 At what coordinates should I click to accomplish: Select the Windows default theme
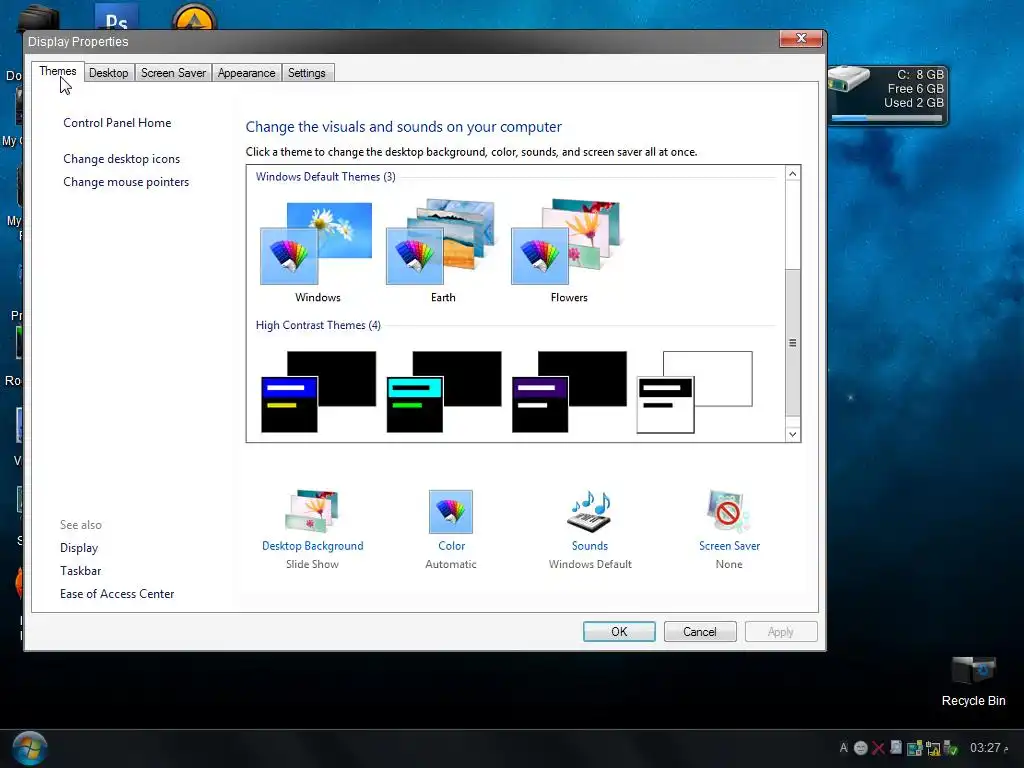pos(317,251)
